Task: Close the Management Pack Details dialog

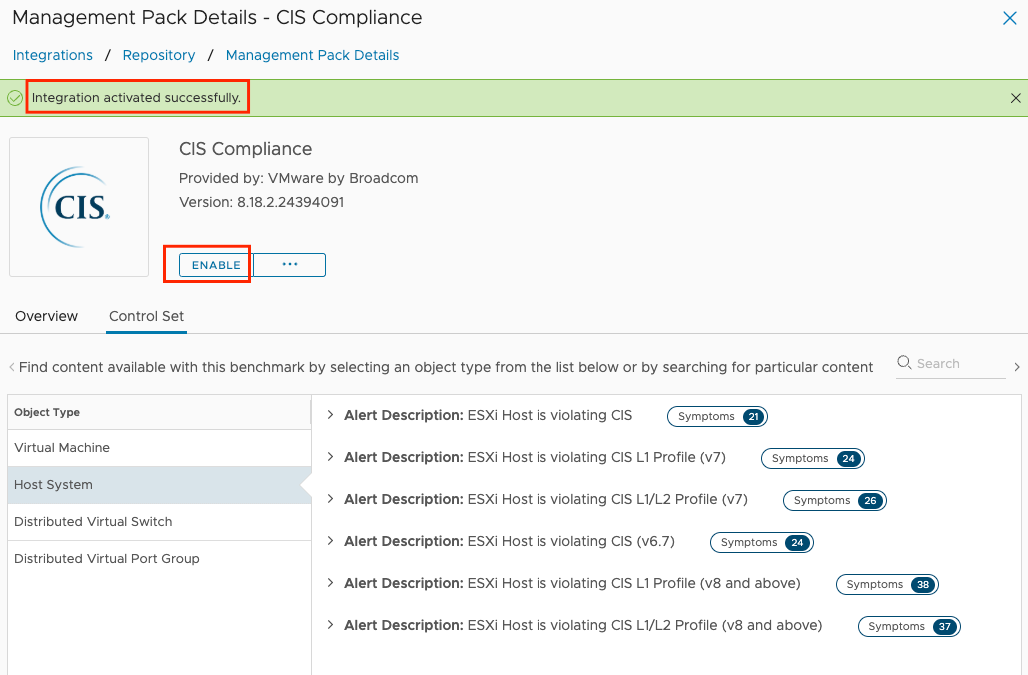Action: click(x=1010, y=18)
